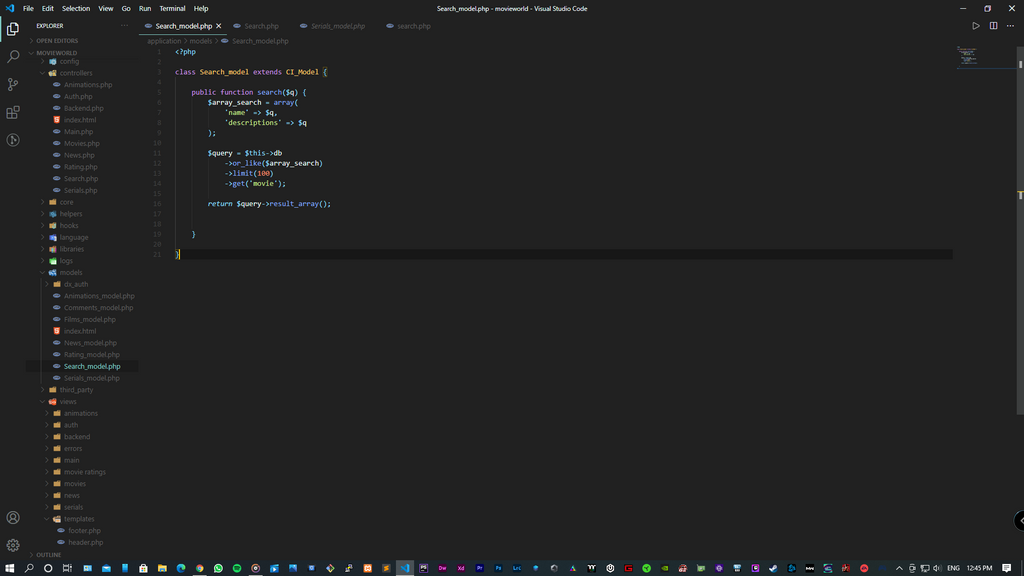
Task: Click the VS Code logo icon
Action: 10,8
